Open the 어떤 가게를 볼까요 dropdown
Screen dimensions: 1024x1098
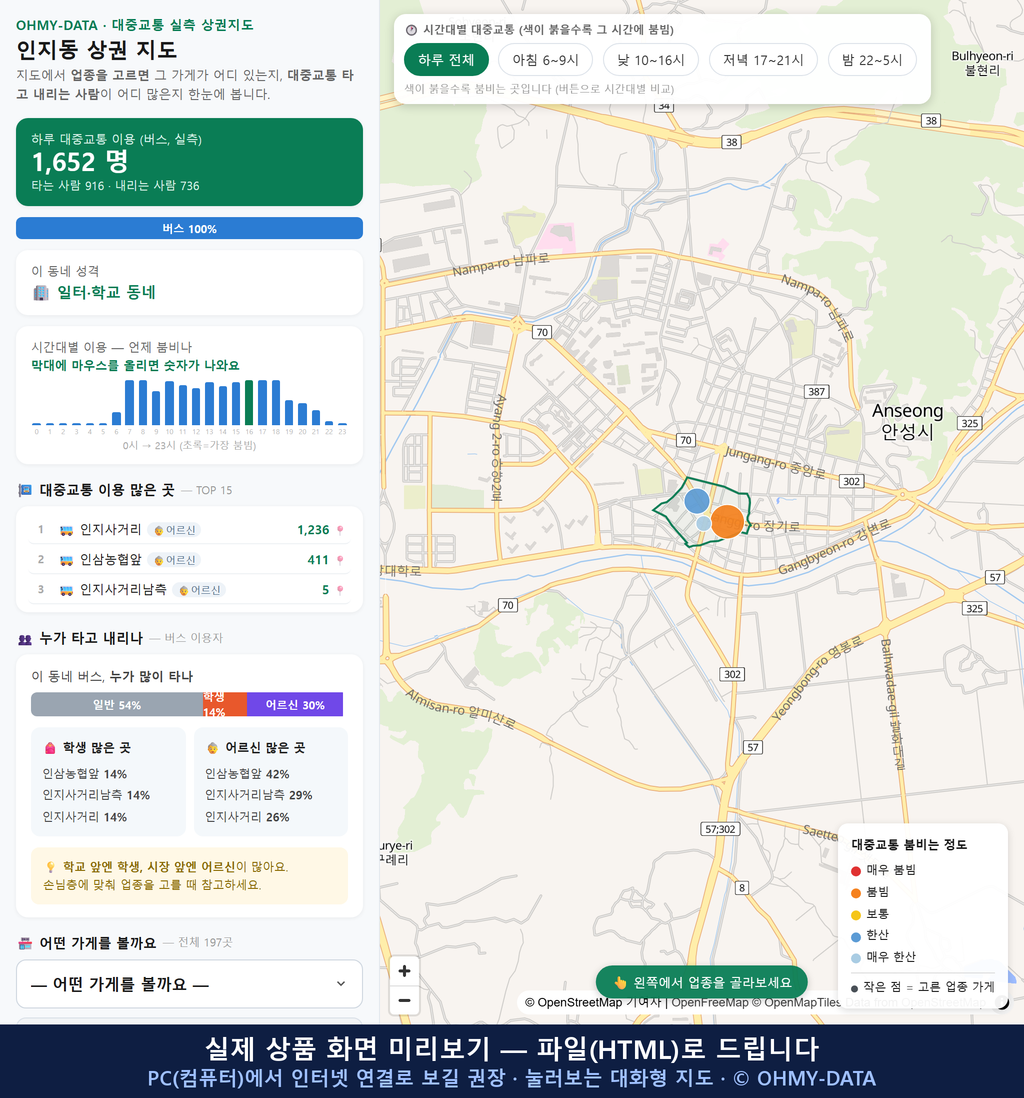click(189, 984)
